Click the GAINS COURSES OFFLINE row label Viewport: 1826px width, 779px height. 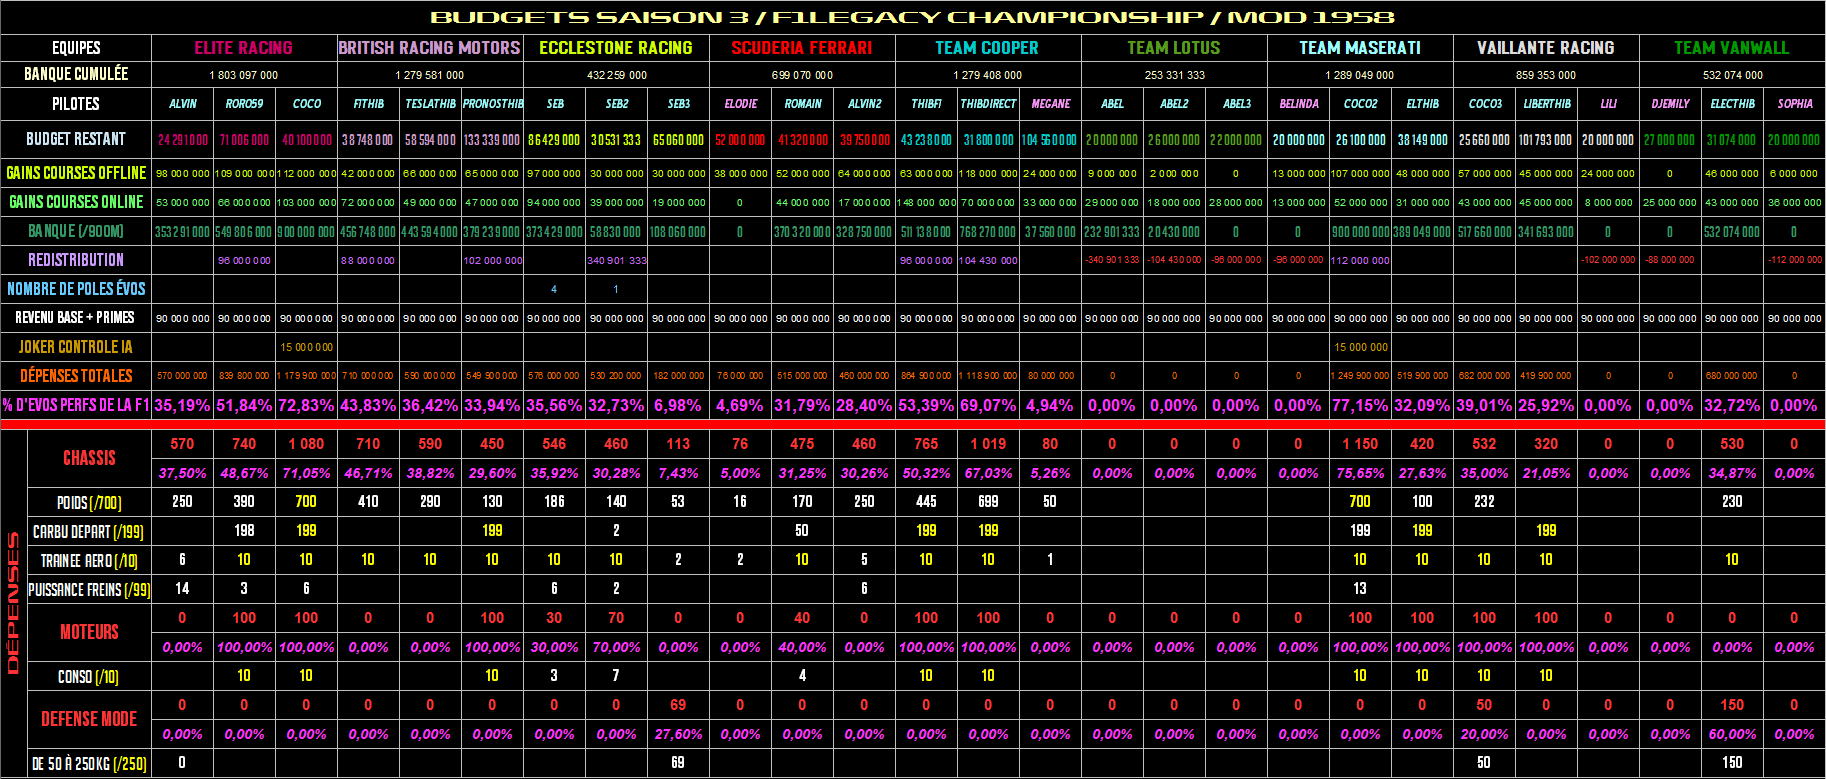(76, 173)
